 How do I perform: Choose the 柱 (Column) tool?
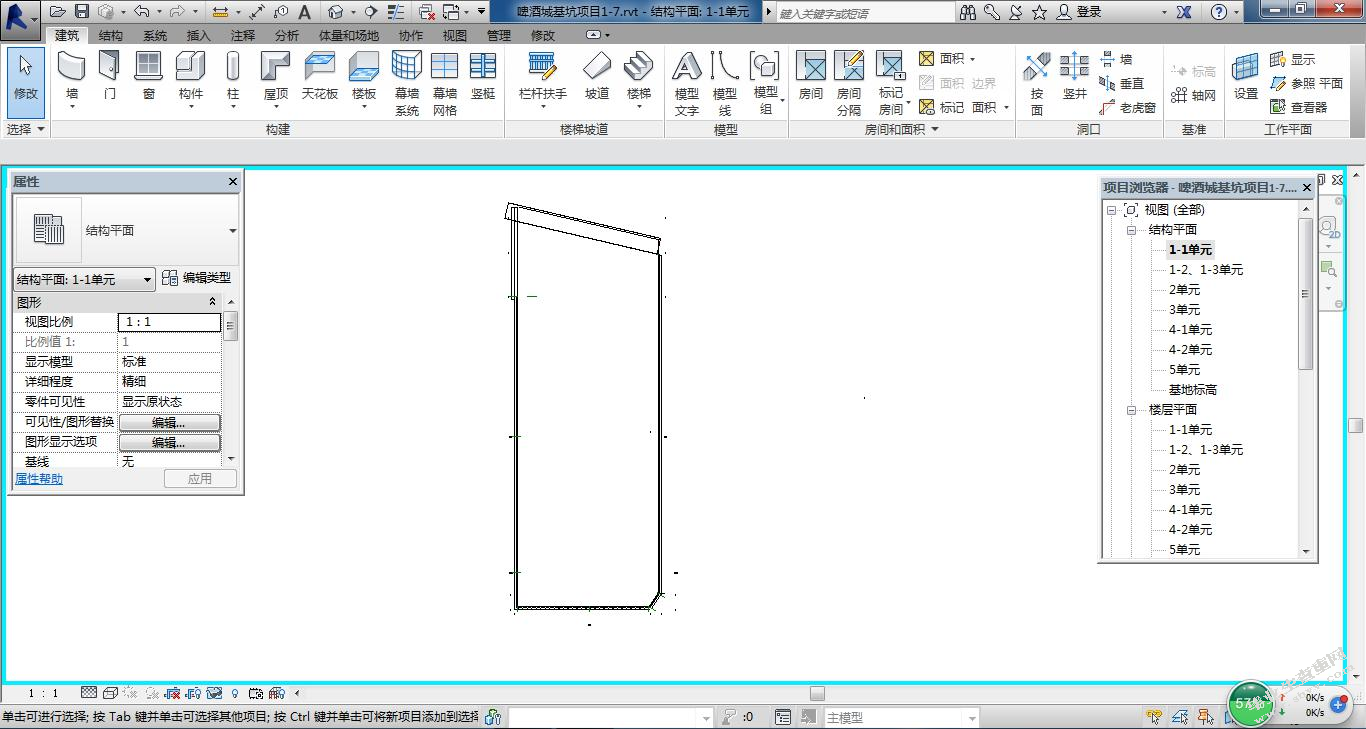(x=233, y=78)
